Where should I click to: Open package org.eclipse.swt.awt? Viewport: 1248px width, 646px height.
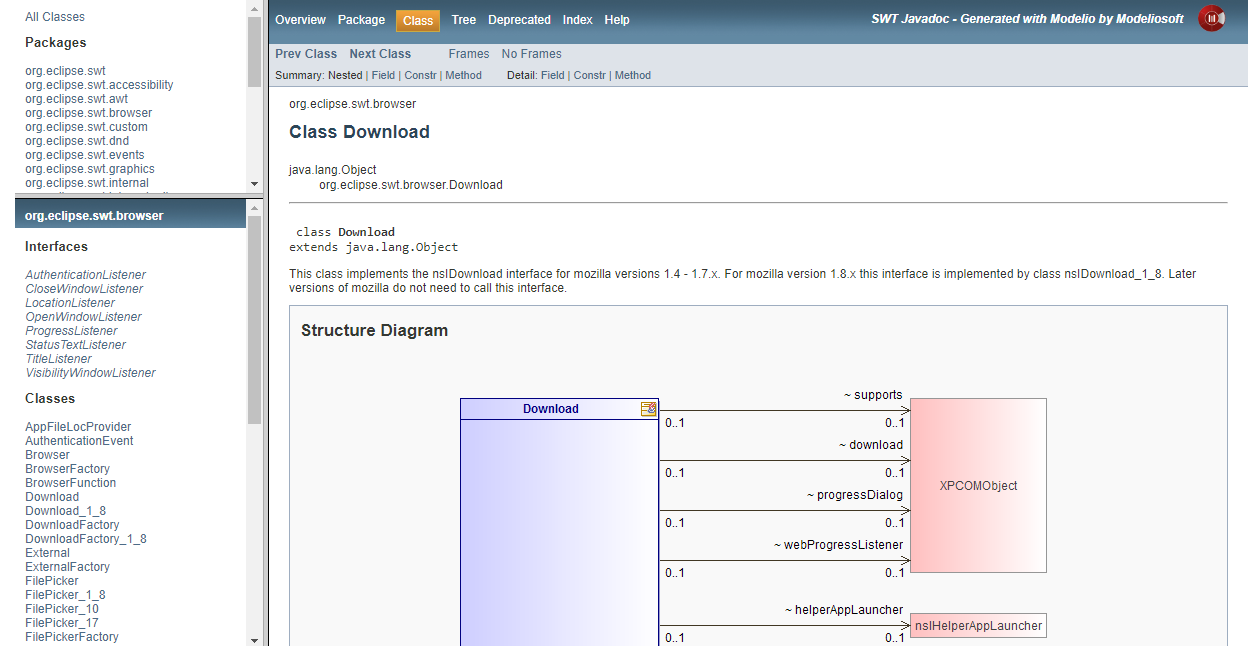coord(76,99)
